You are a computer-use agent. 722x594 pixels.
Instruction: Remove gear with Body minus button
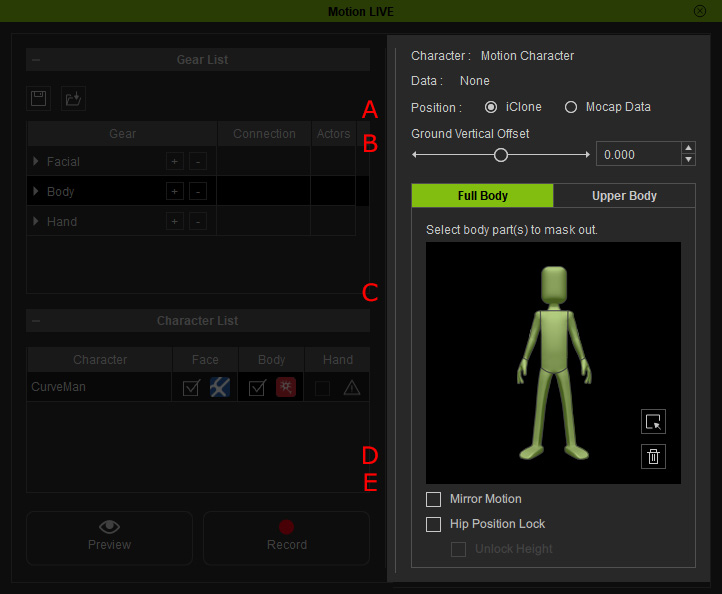(x=198, y=191)
